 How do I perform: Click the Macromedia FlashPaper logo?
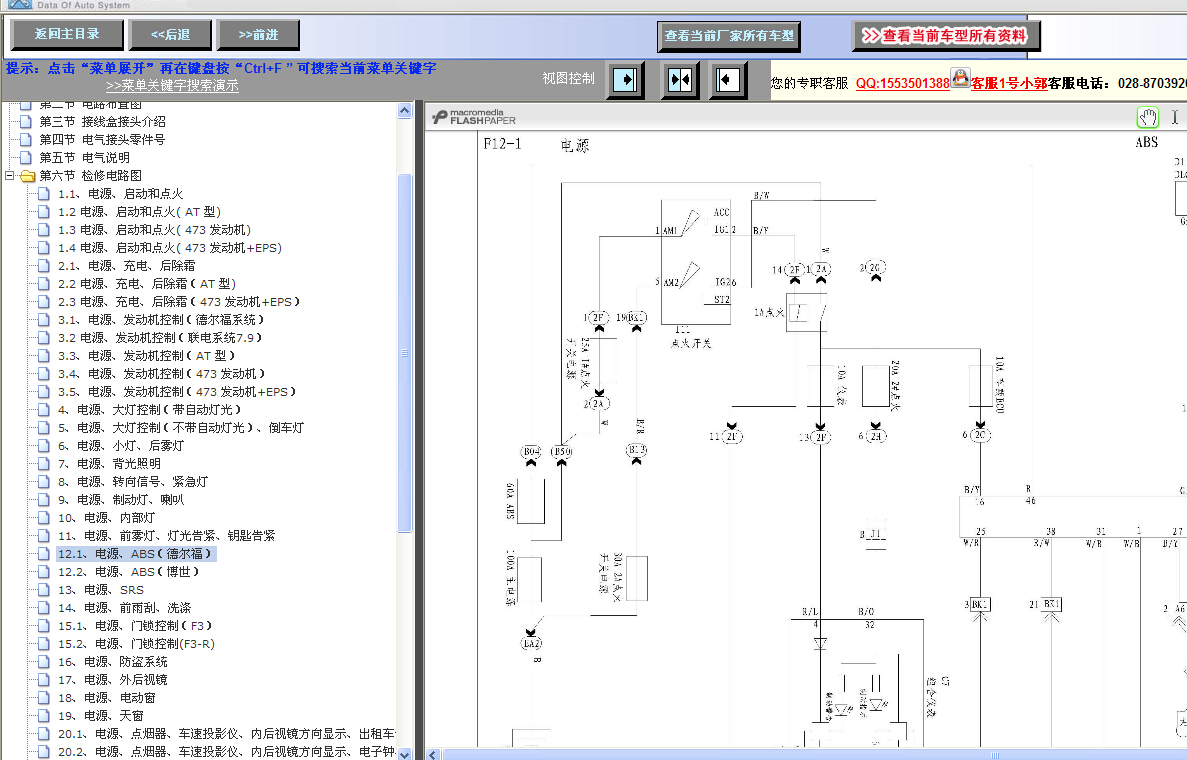[474, 117]
